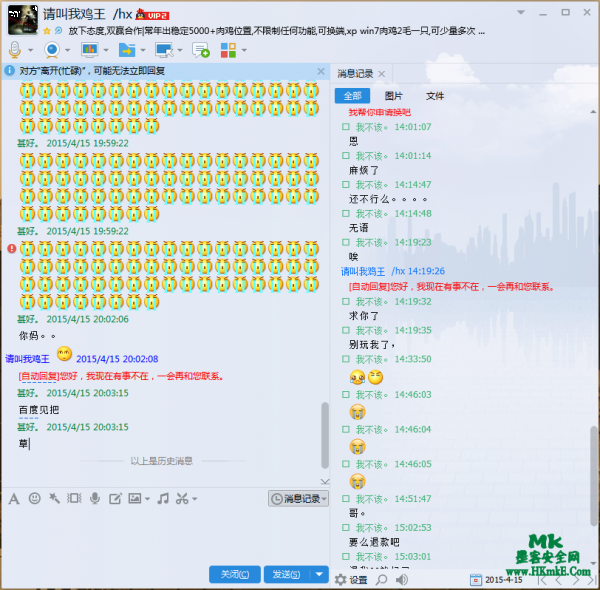
Task: Start a video call with the webcam icon
Action: 52,50
